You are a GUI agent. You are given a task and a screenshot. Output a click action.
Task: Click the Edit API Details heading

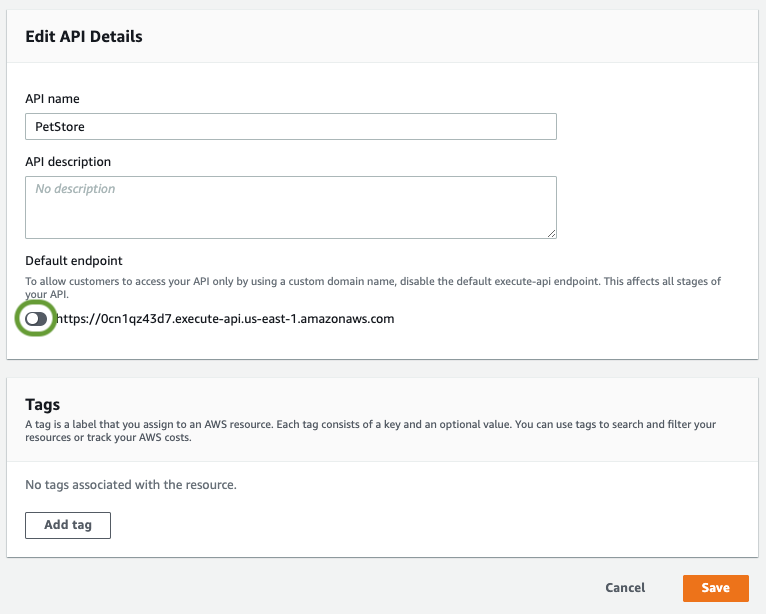[84, 37]
